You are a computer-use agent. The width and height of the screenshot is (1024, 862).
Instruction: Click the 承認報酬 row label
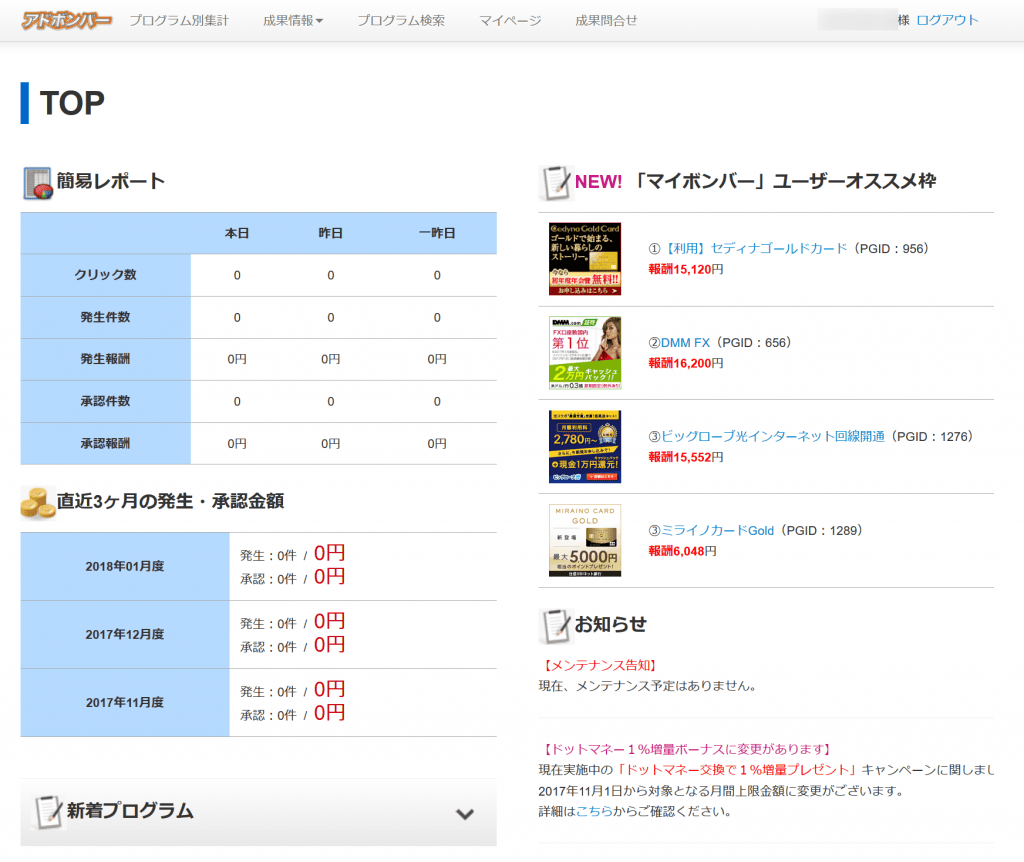105,443
